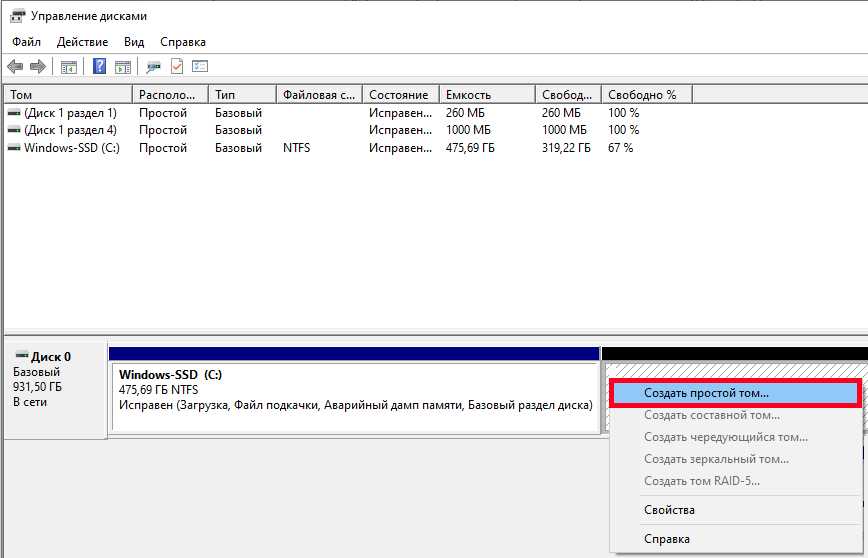Viewport: 868px width, 558px height.
Task: Select the Windows-SSD (C:) partition block on Диск 0
Action: 355,396
